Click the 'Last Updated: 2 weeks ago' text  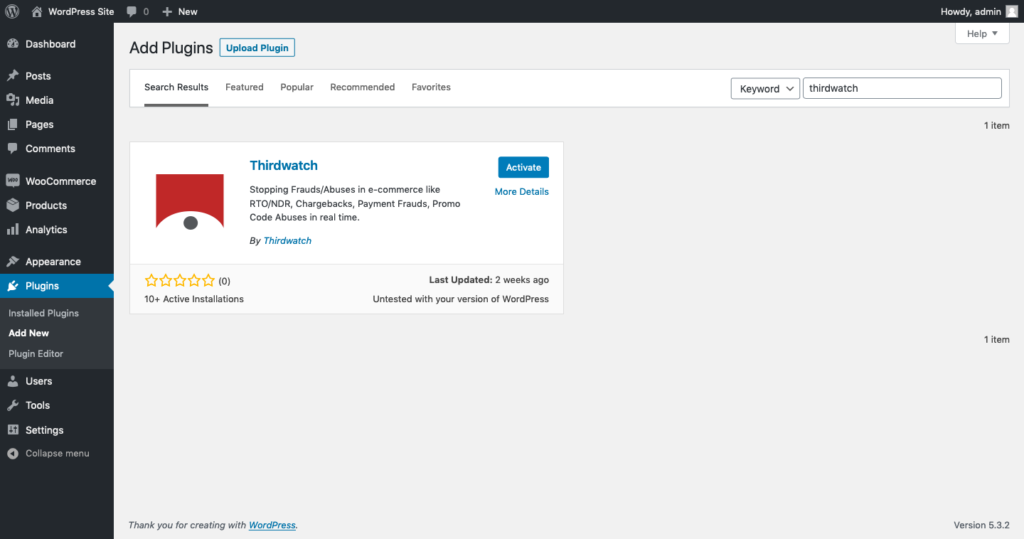click(x=488, y=280)
